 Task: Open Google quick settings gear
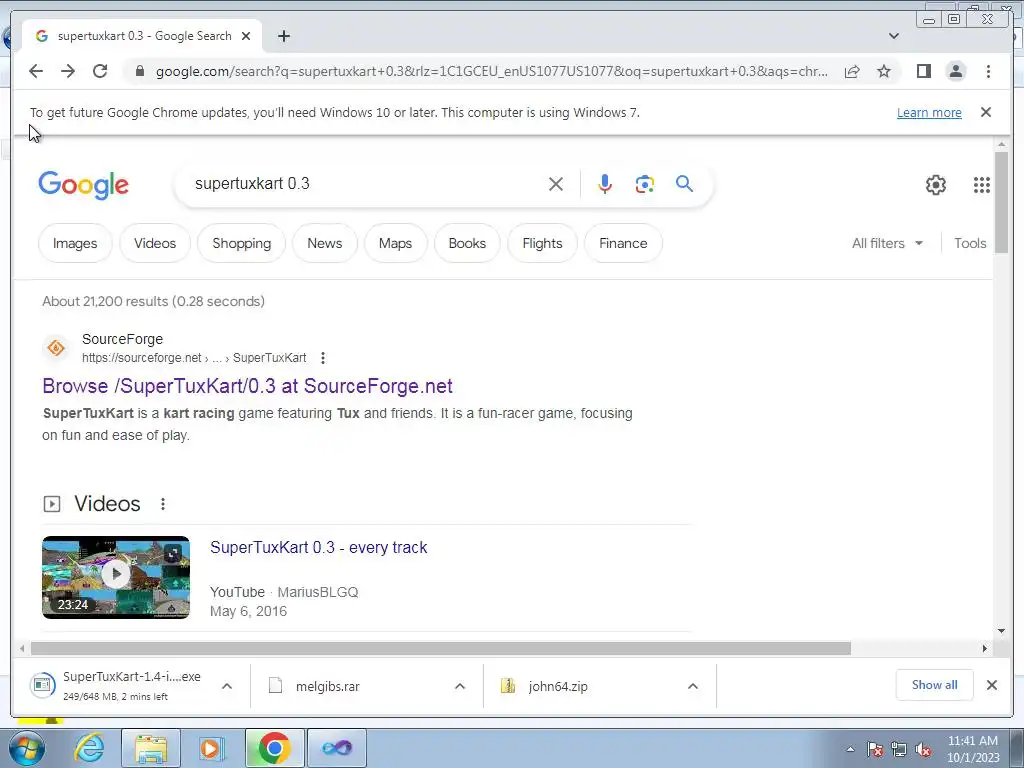tap(935, 185)
